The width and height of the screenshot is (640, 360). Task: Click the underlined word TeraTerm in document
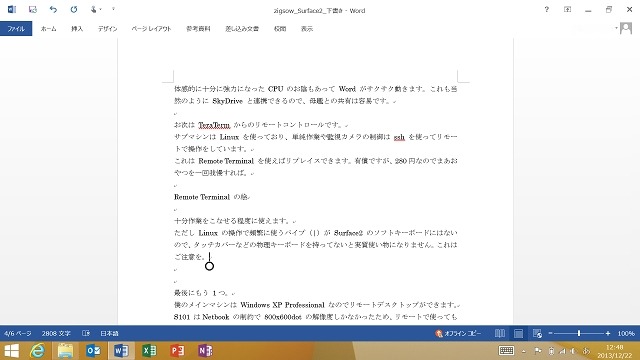[x=214, y=125]
